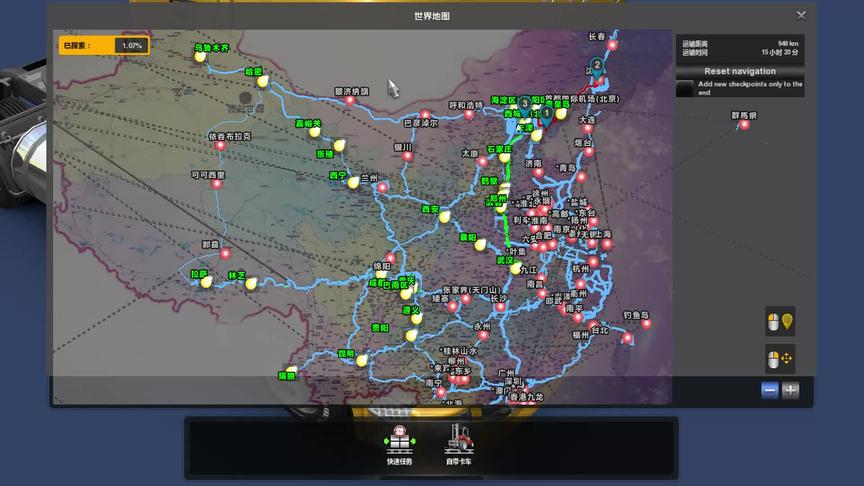This screenshot has width=864, height=486.
Task: Click the 林芝 city marker
Action: click(x=251, y=284)
